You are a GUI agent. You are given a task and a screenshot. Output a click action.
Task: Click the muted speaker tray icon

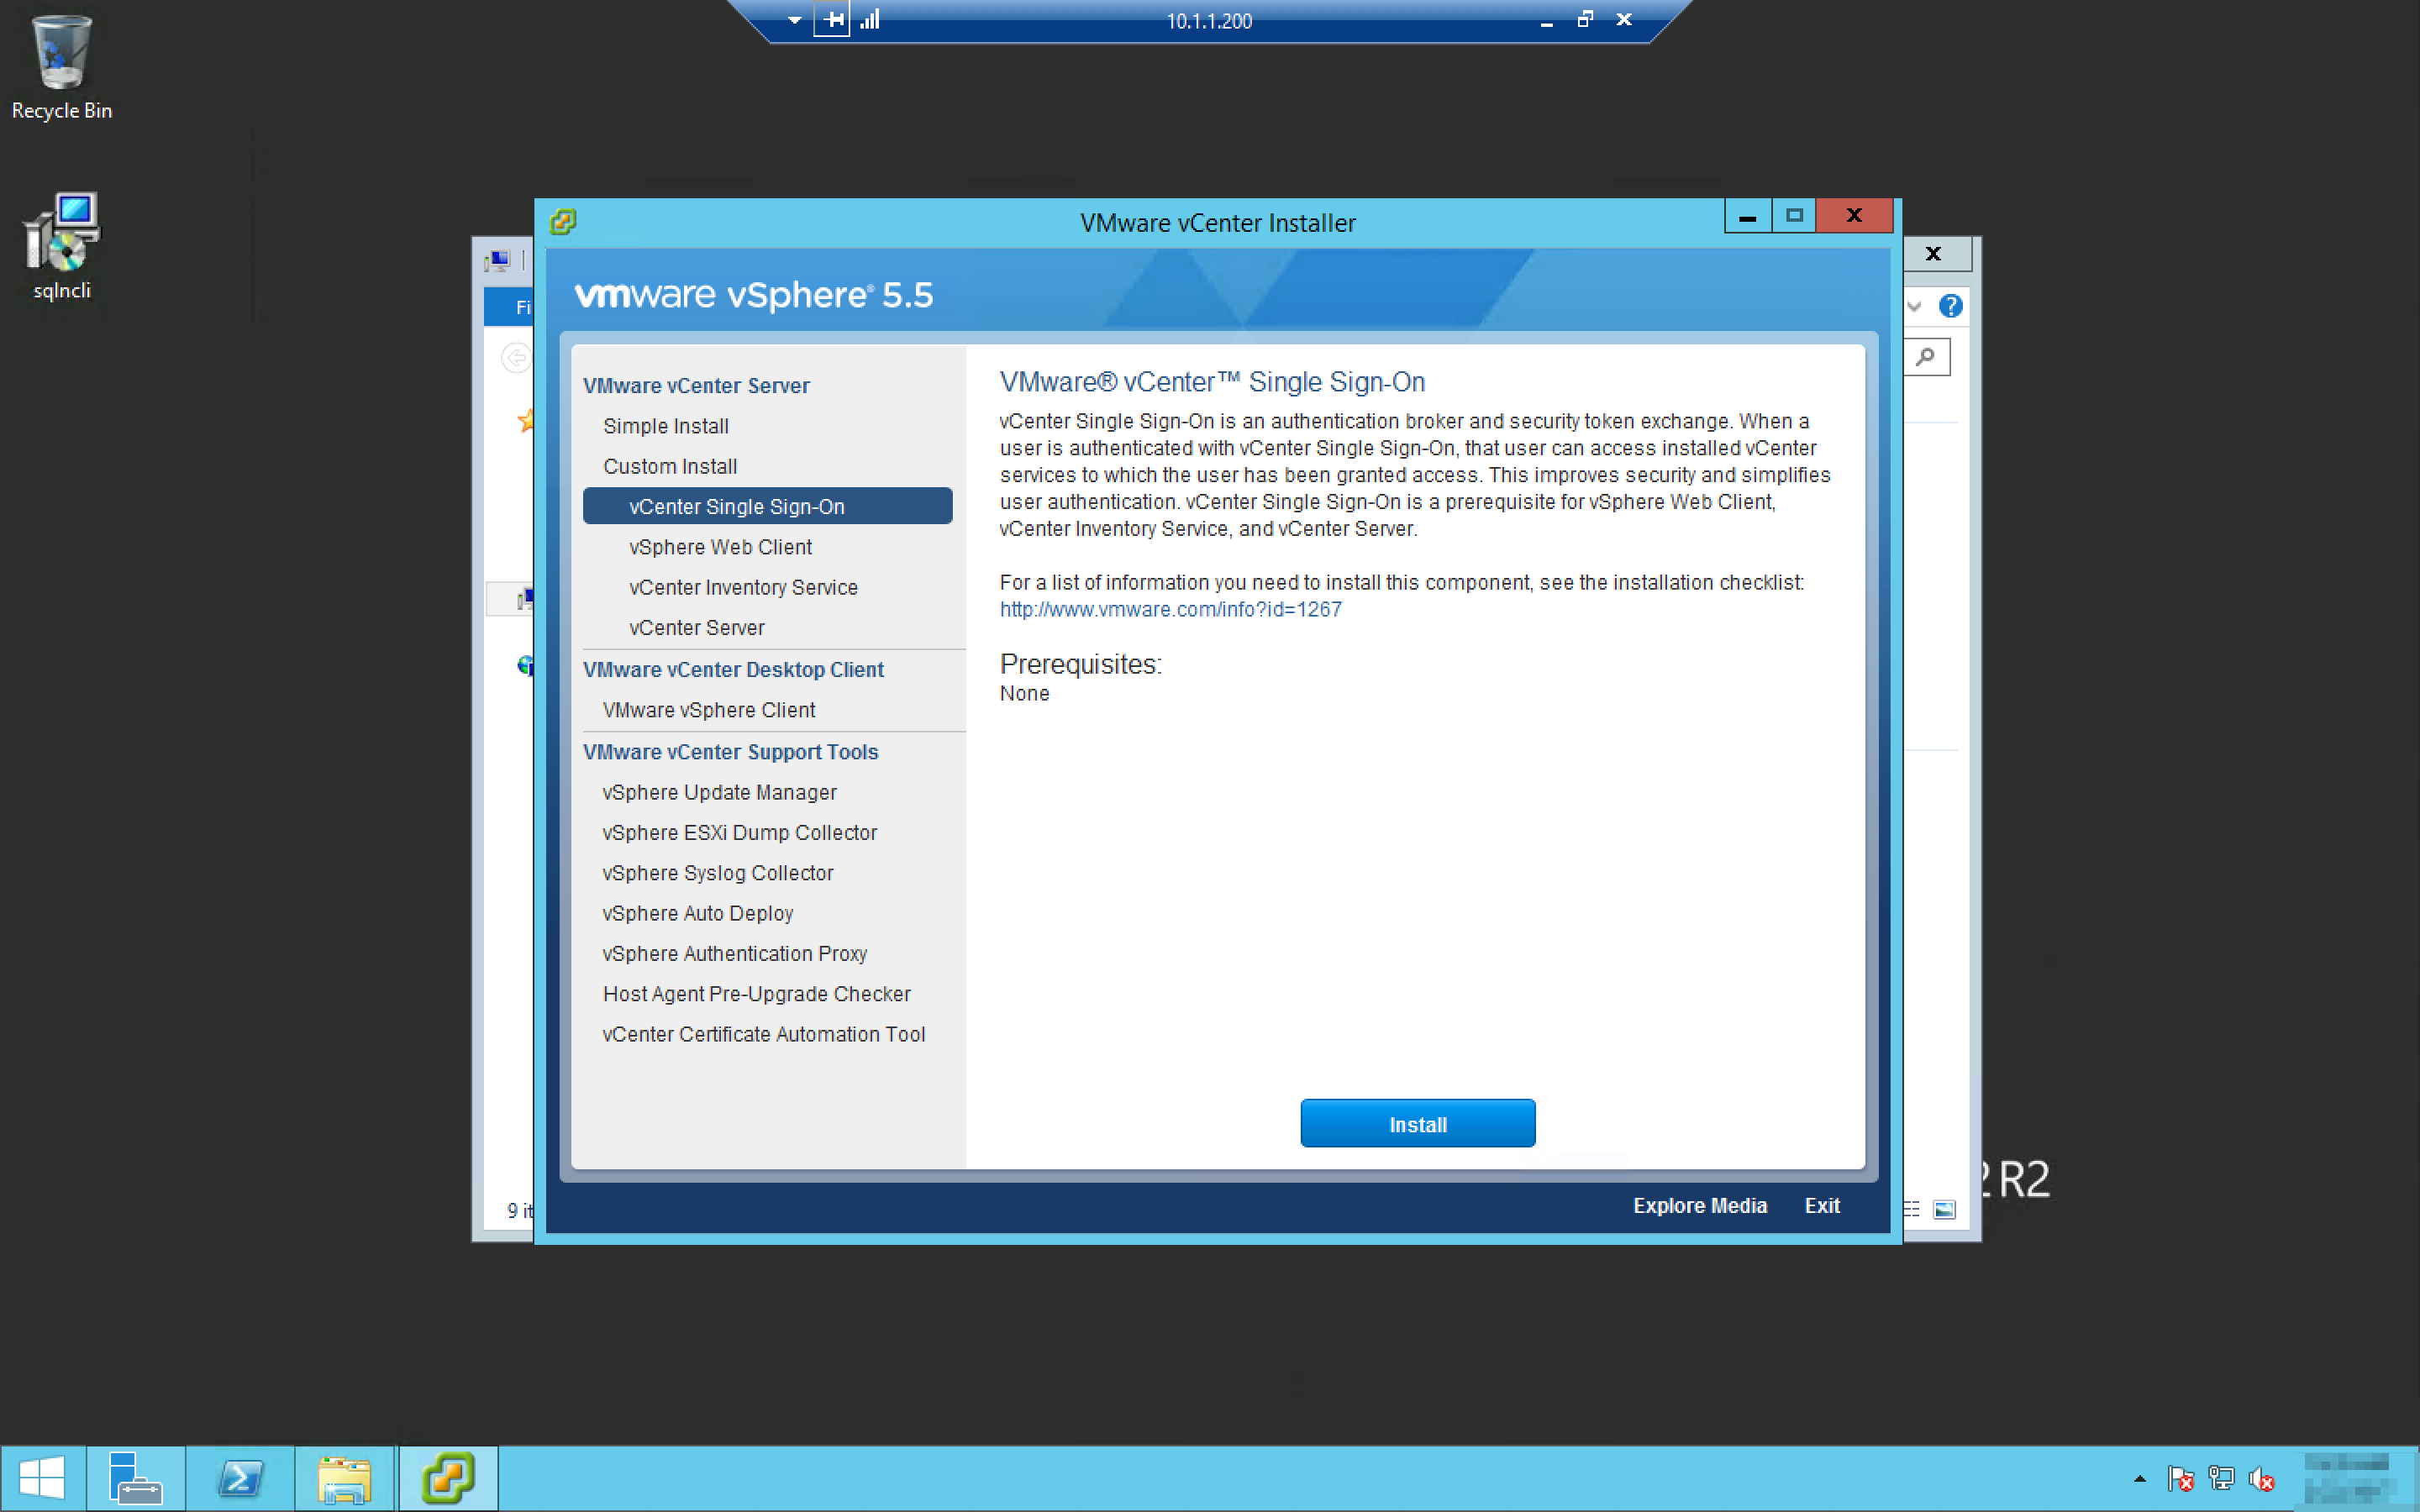tap(2261, 1478)
